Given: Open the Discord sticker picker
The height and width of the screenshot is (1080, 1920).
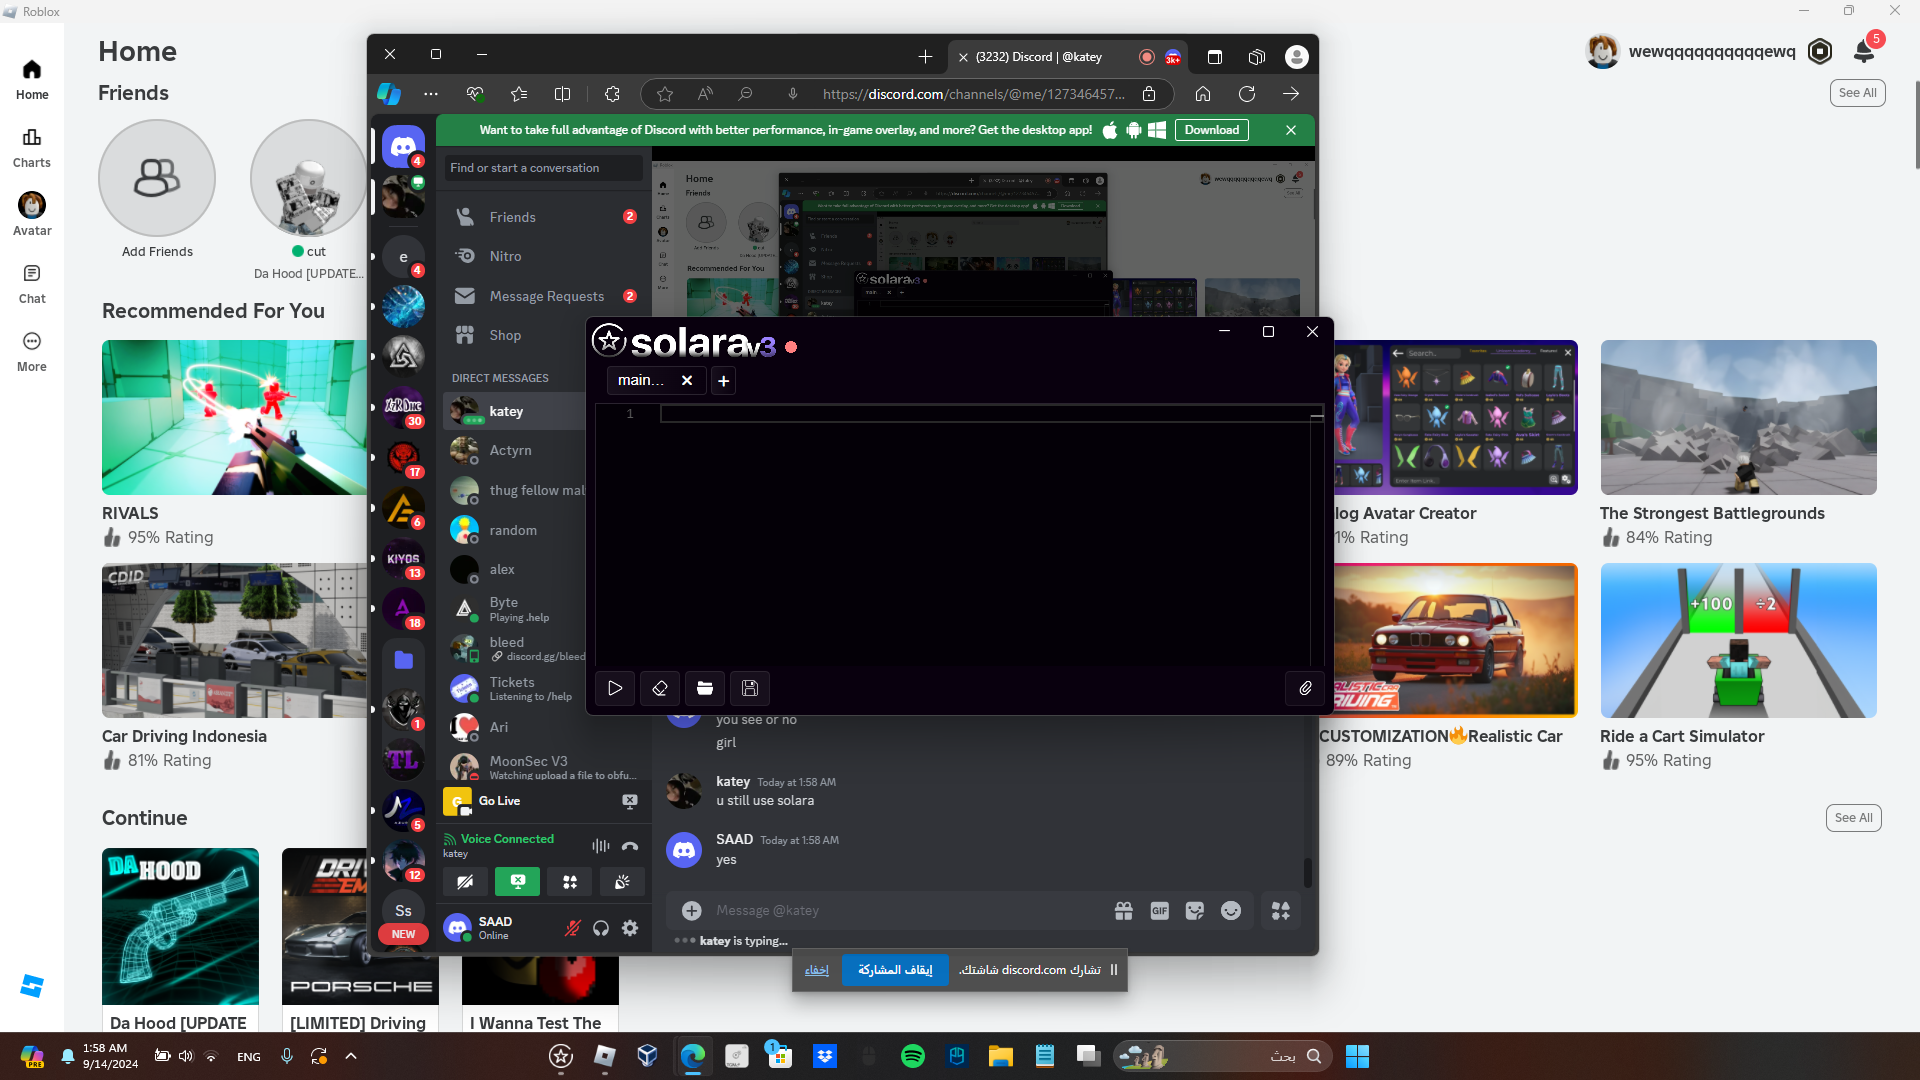Looking at the screenshot, I should click(1195, 911).
